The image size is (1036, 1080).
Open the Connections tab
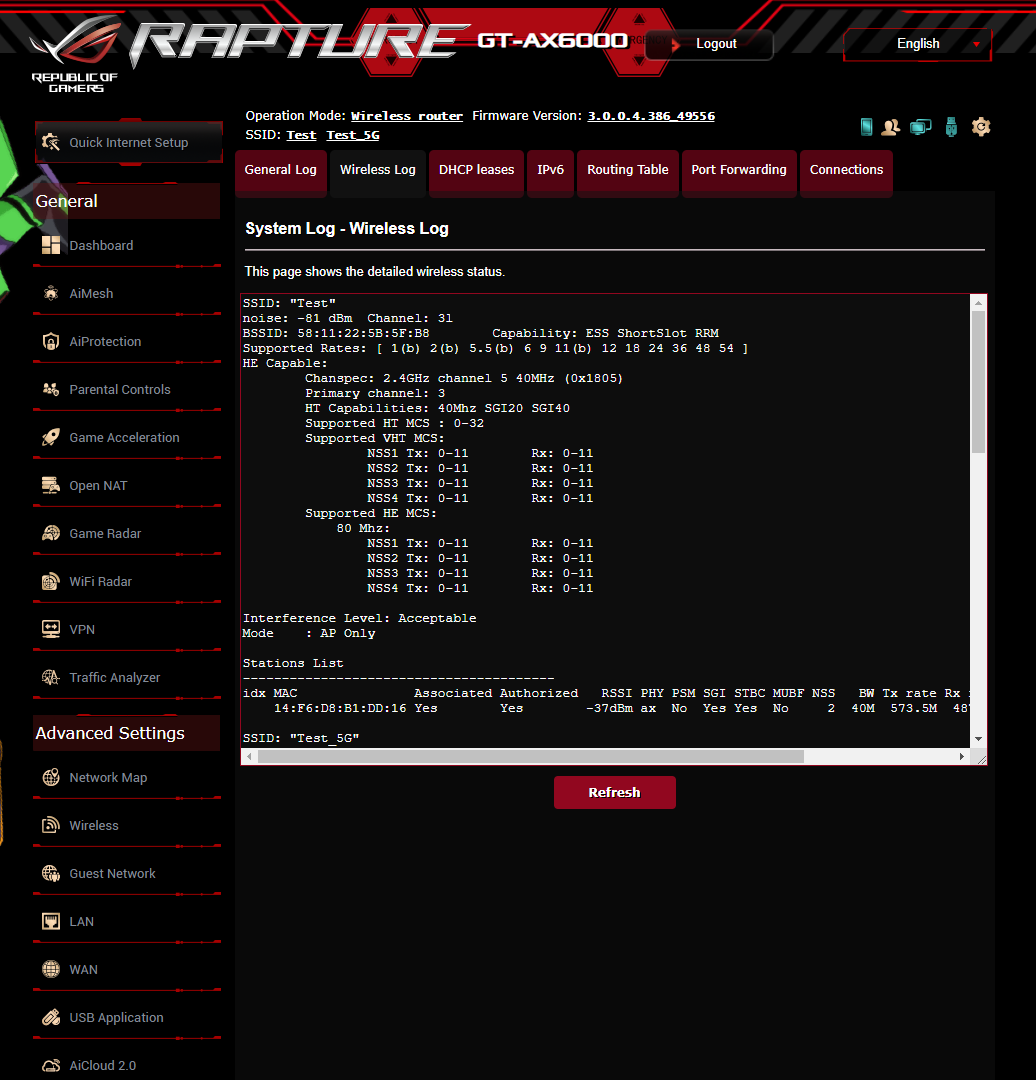[846, 170]
